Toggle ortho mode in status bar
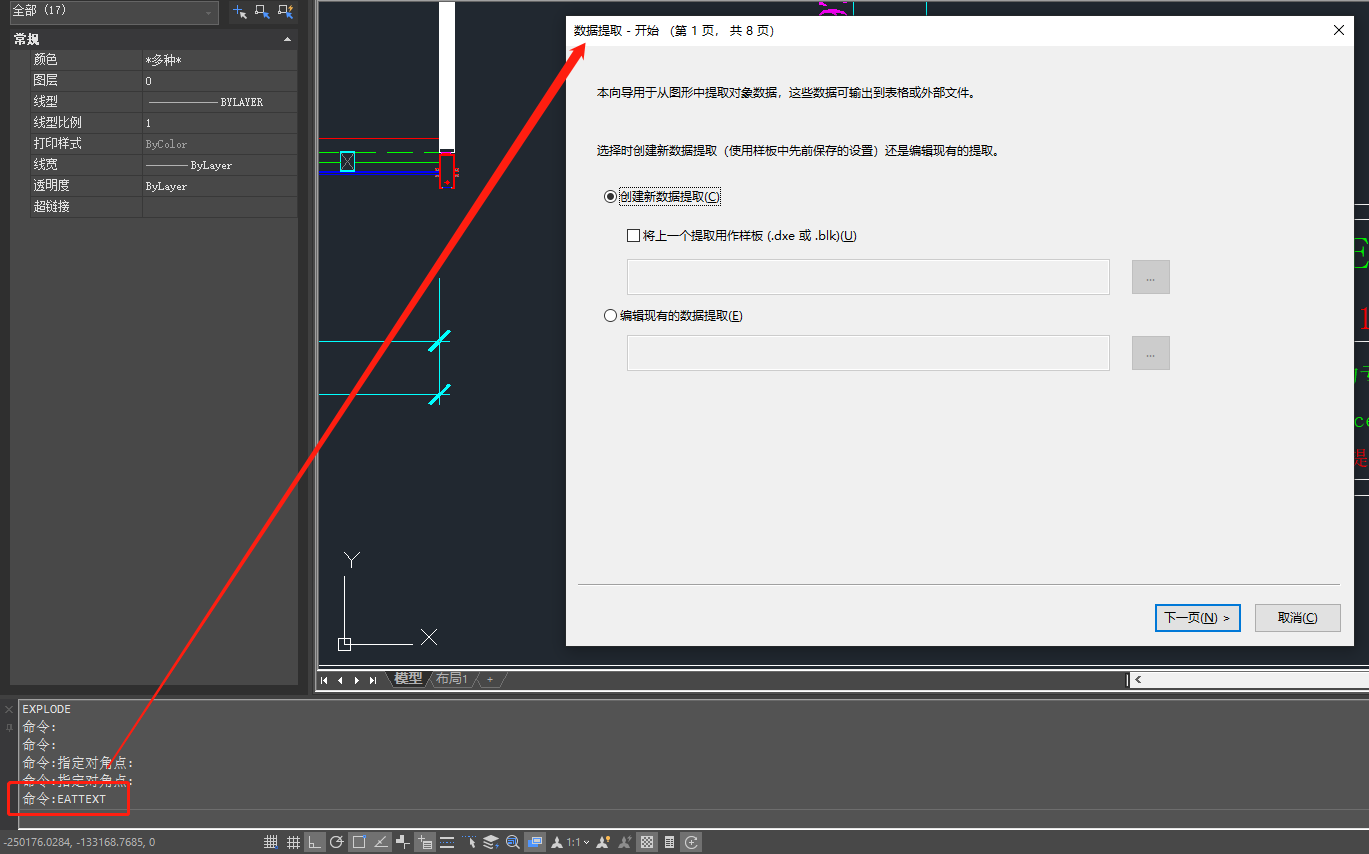 click(x=315, y=842)
